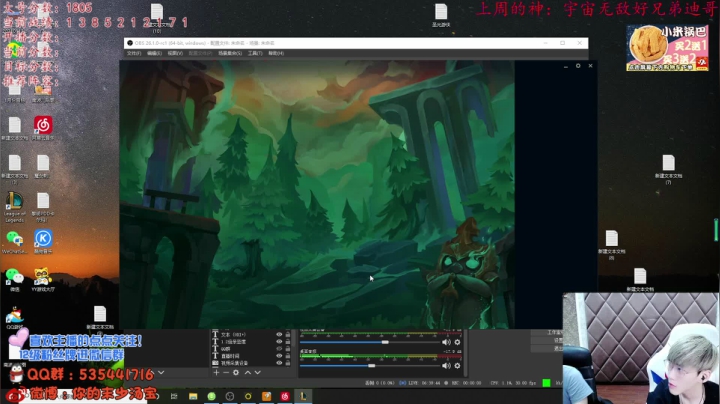Open the YY游戏大厅 desktop shortcut
This screenshot has width=720, height=404.
[x=43, y=279]
